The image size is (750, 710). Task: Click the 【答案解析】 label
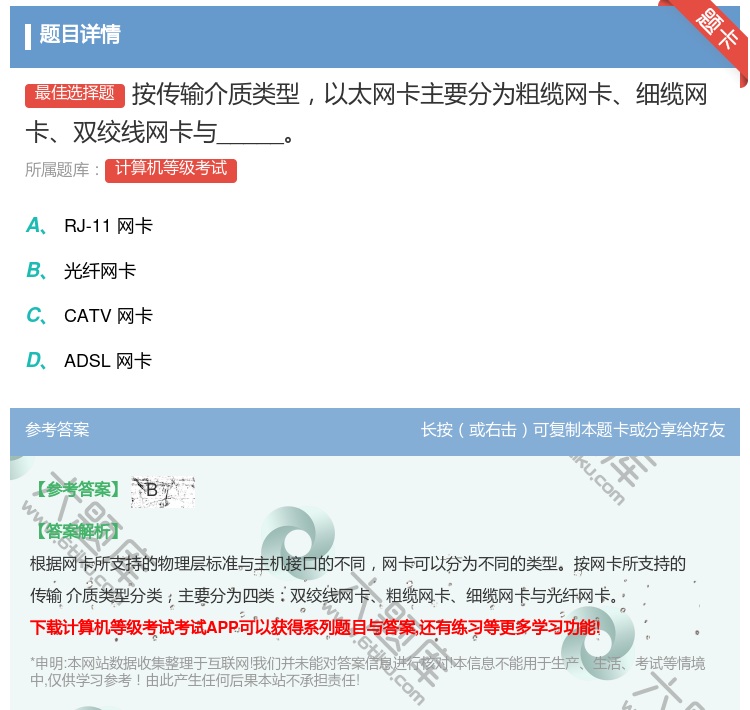[78, 531]
